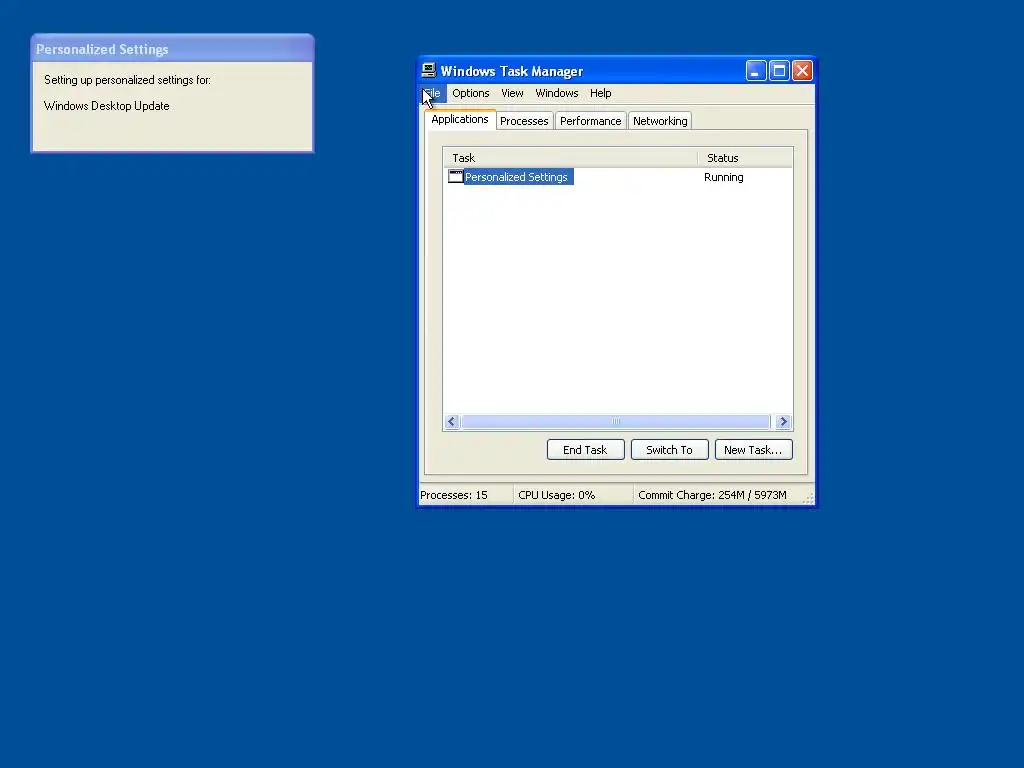Click the Processes: 15 status bar entry
The width and height of the screenshot is (1024, 768).
tap(466, 495)
